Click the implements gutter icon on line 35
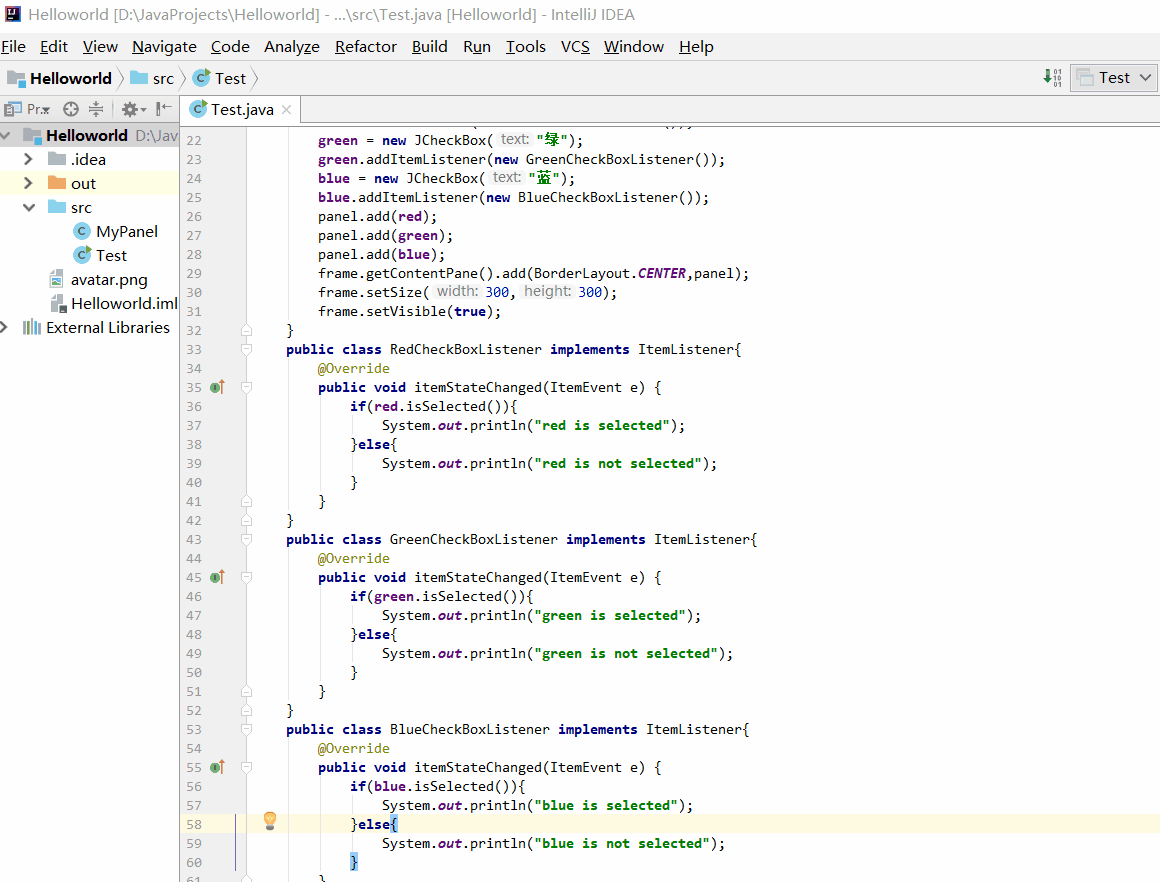The height and width of the screenshot is (882, 1160). 217,387
